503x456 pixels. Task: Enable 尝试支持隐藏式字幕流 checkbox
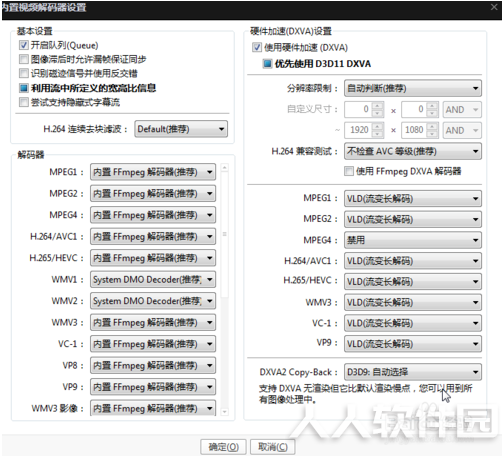[23, 102]
